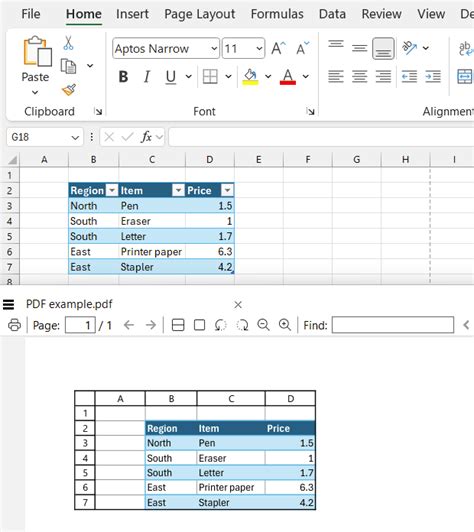This screenshot has width=474, height=532.
Task: Zoom out in PDF viewer
Action: click(x=263, y=325)
